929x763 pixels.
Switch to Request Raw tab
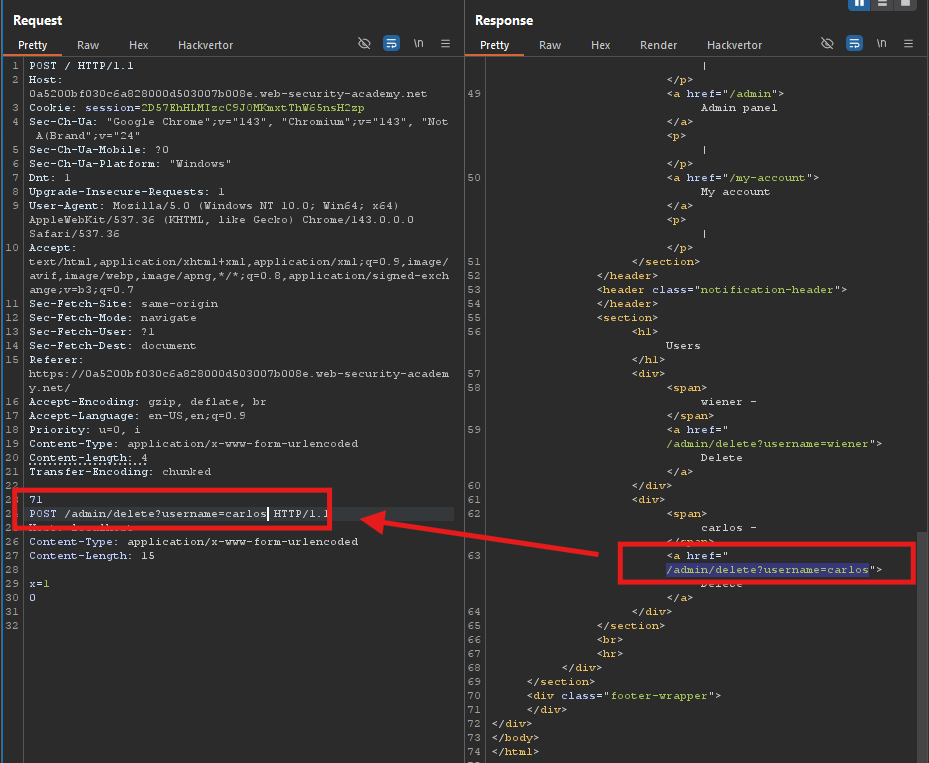coord(88,45)
